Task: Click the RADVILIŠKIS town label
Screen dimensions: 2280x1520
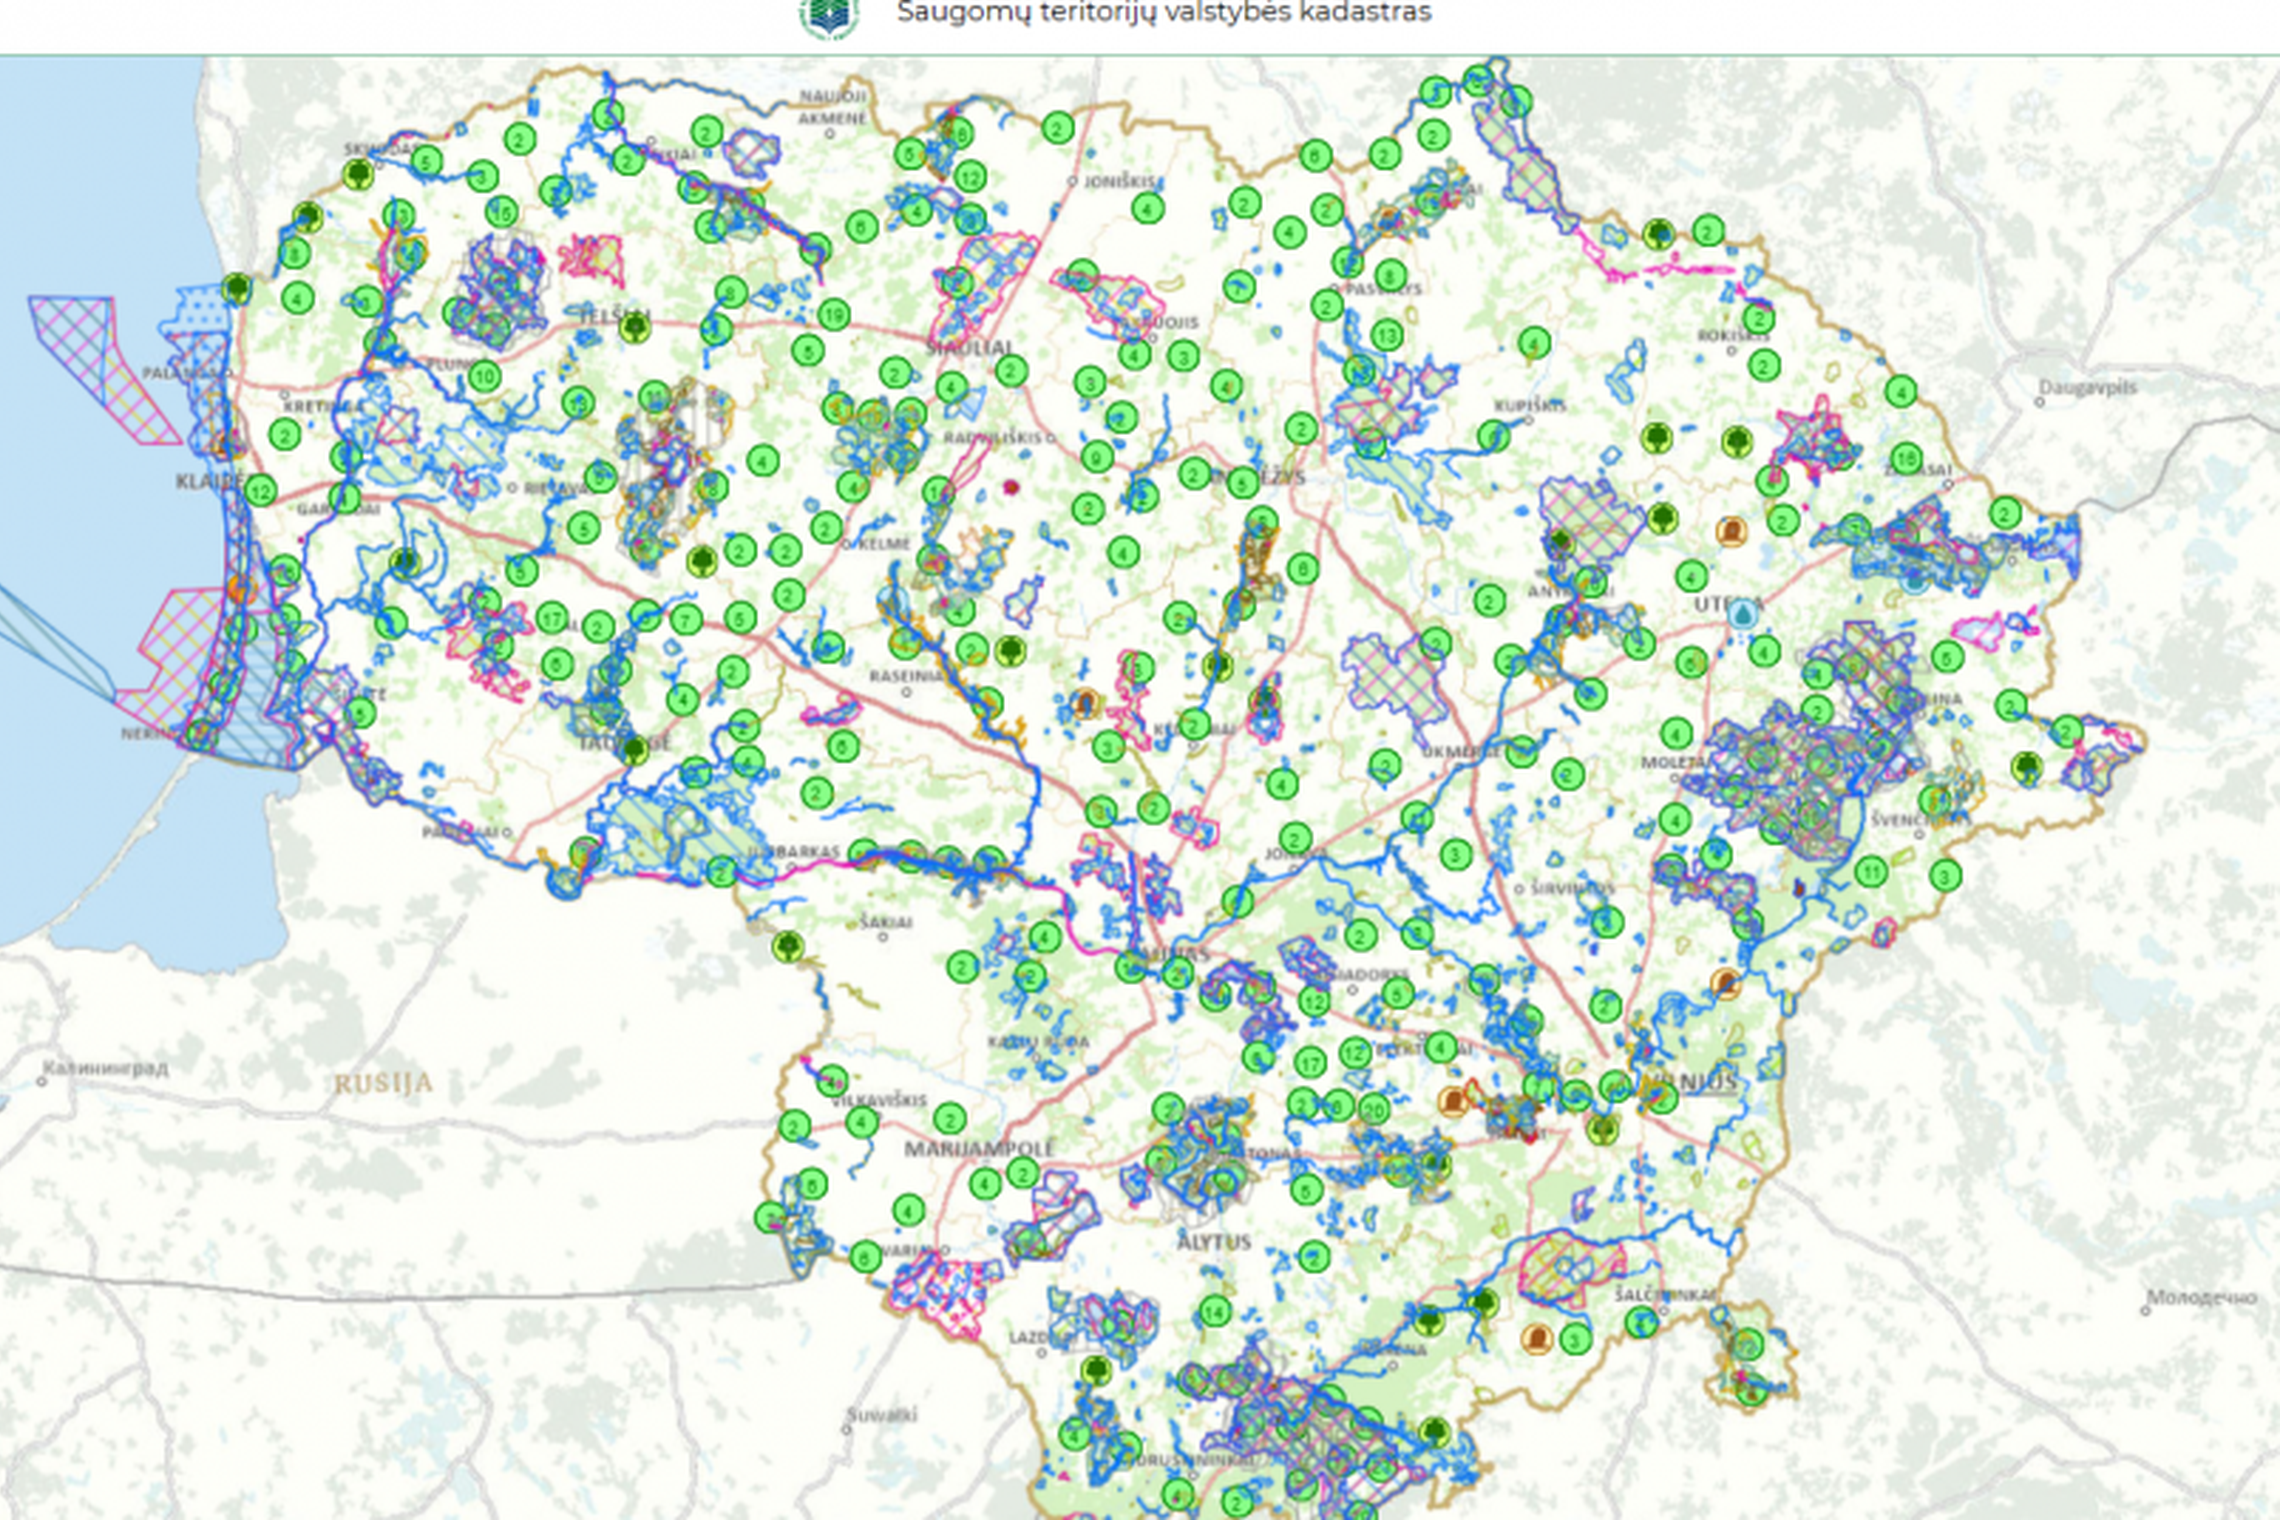Action: (992, 438)
